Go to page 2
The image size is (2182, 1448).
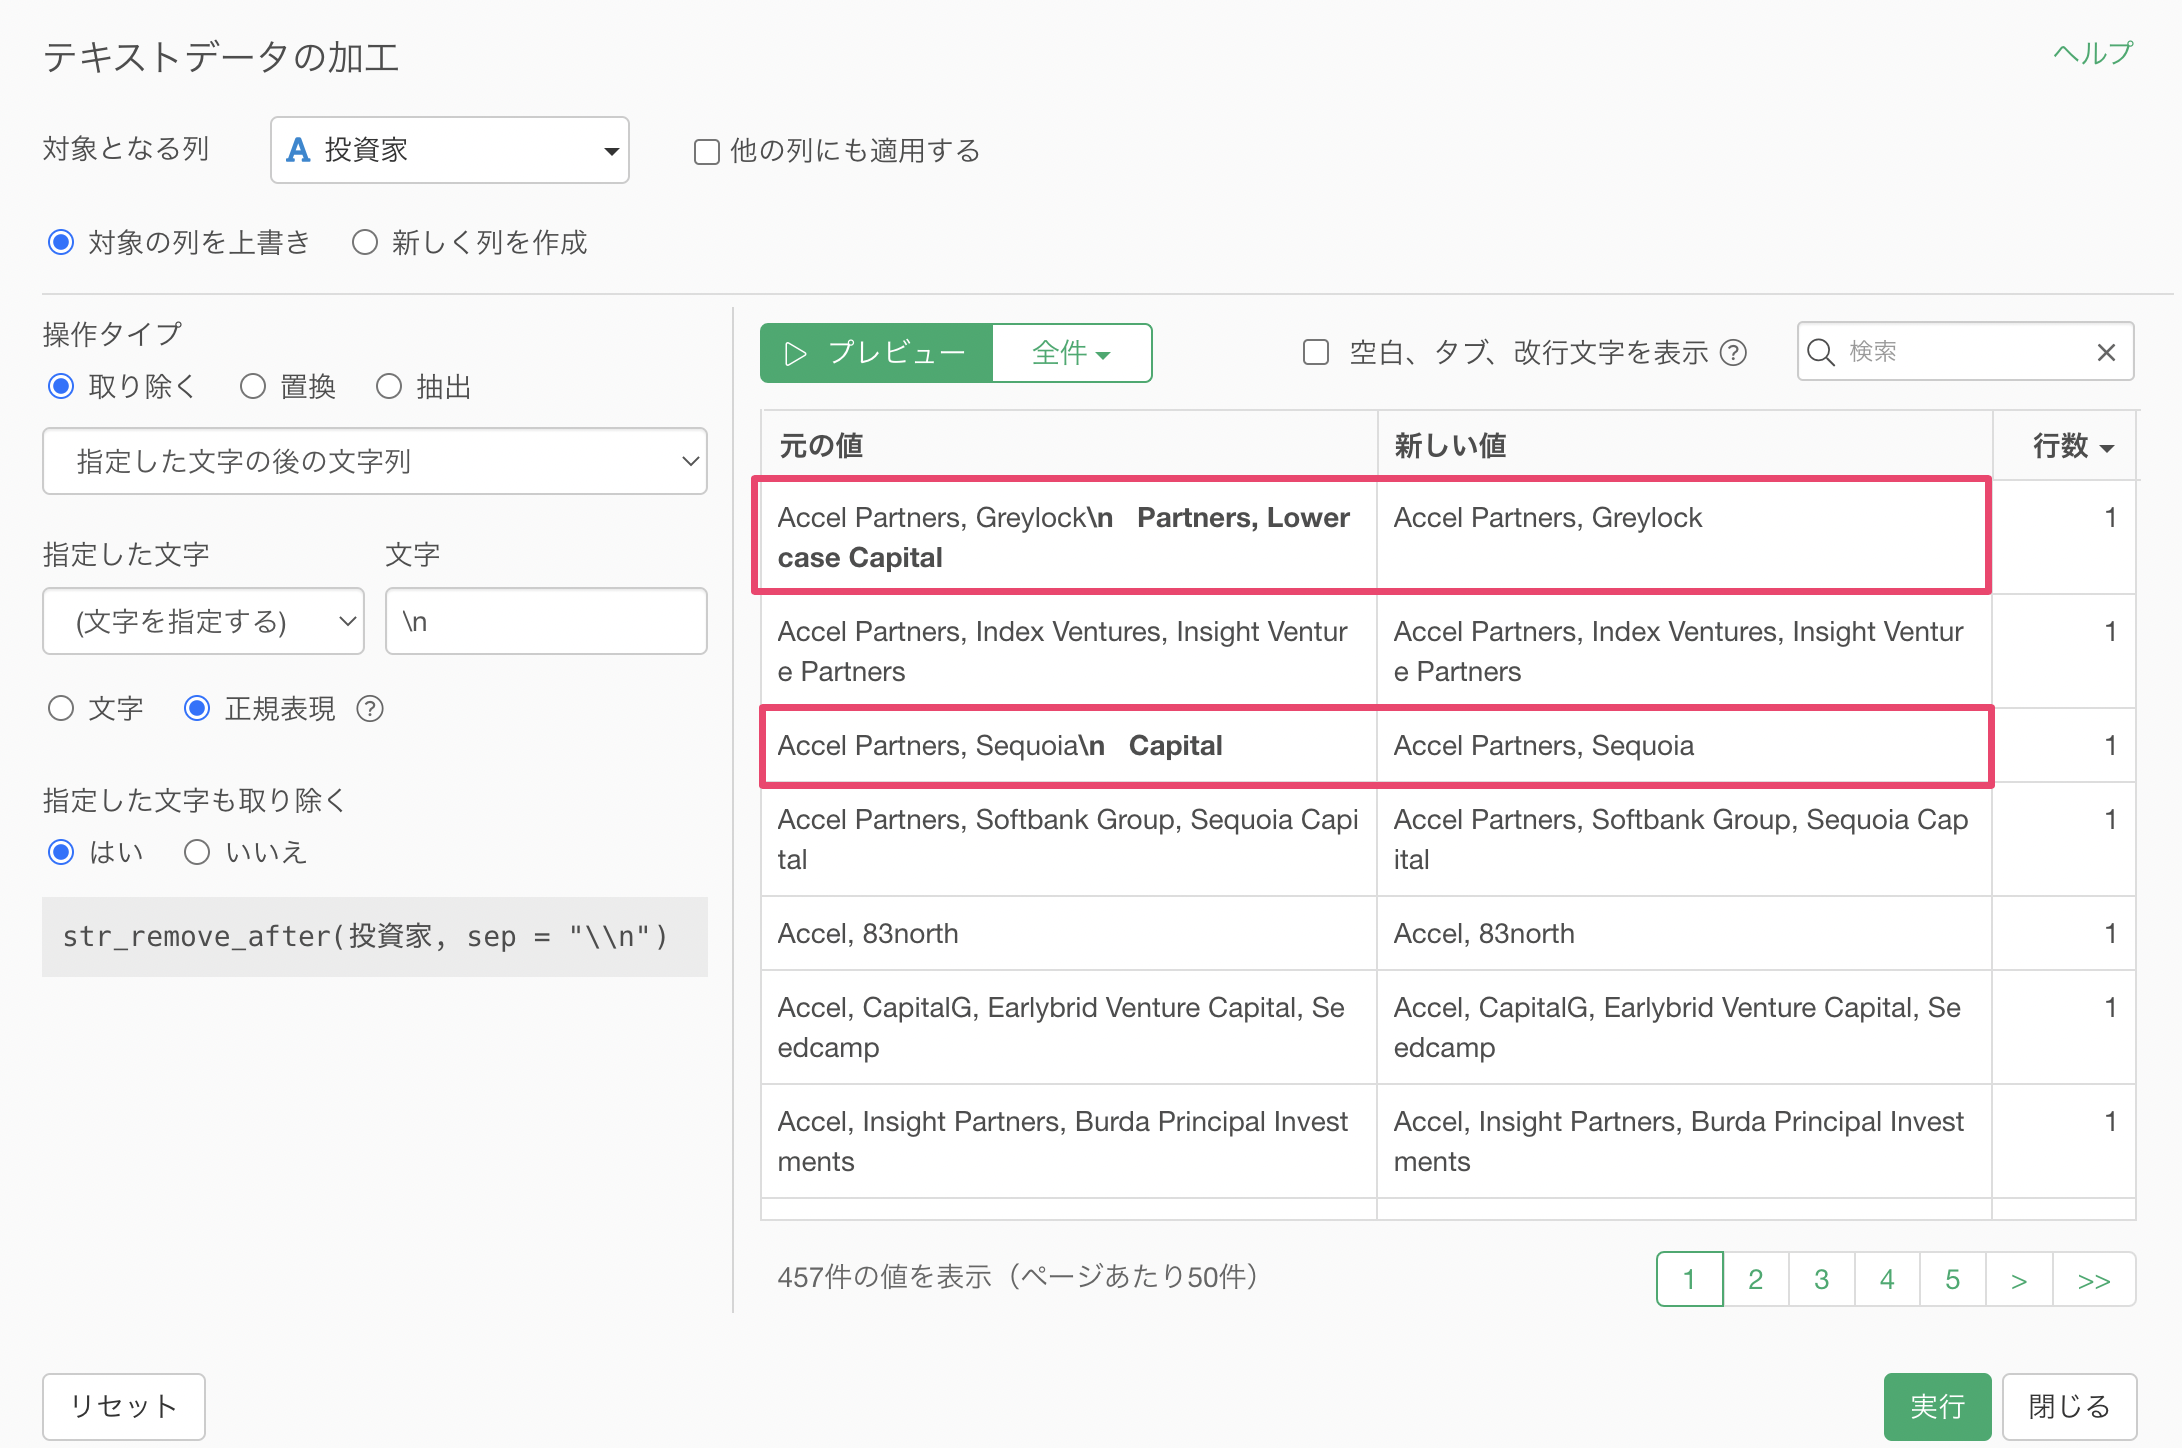click(1755, 1279)
